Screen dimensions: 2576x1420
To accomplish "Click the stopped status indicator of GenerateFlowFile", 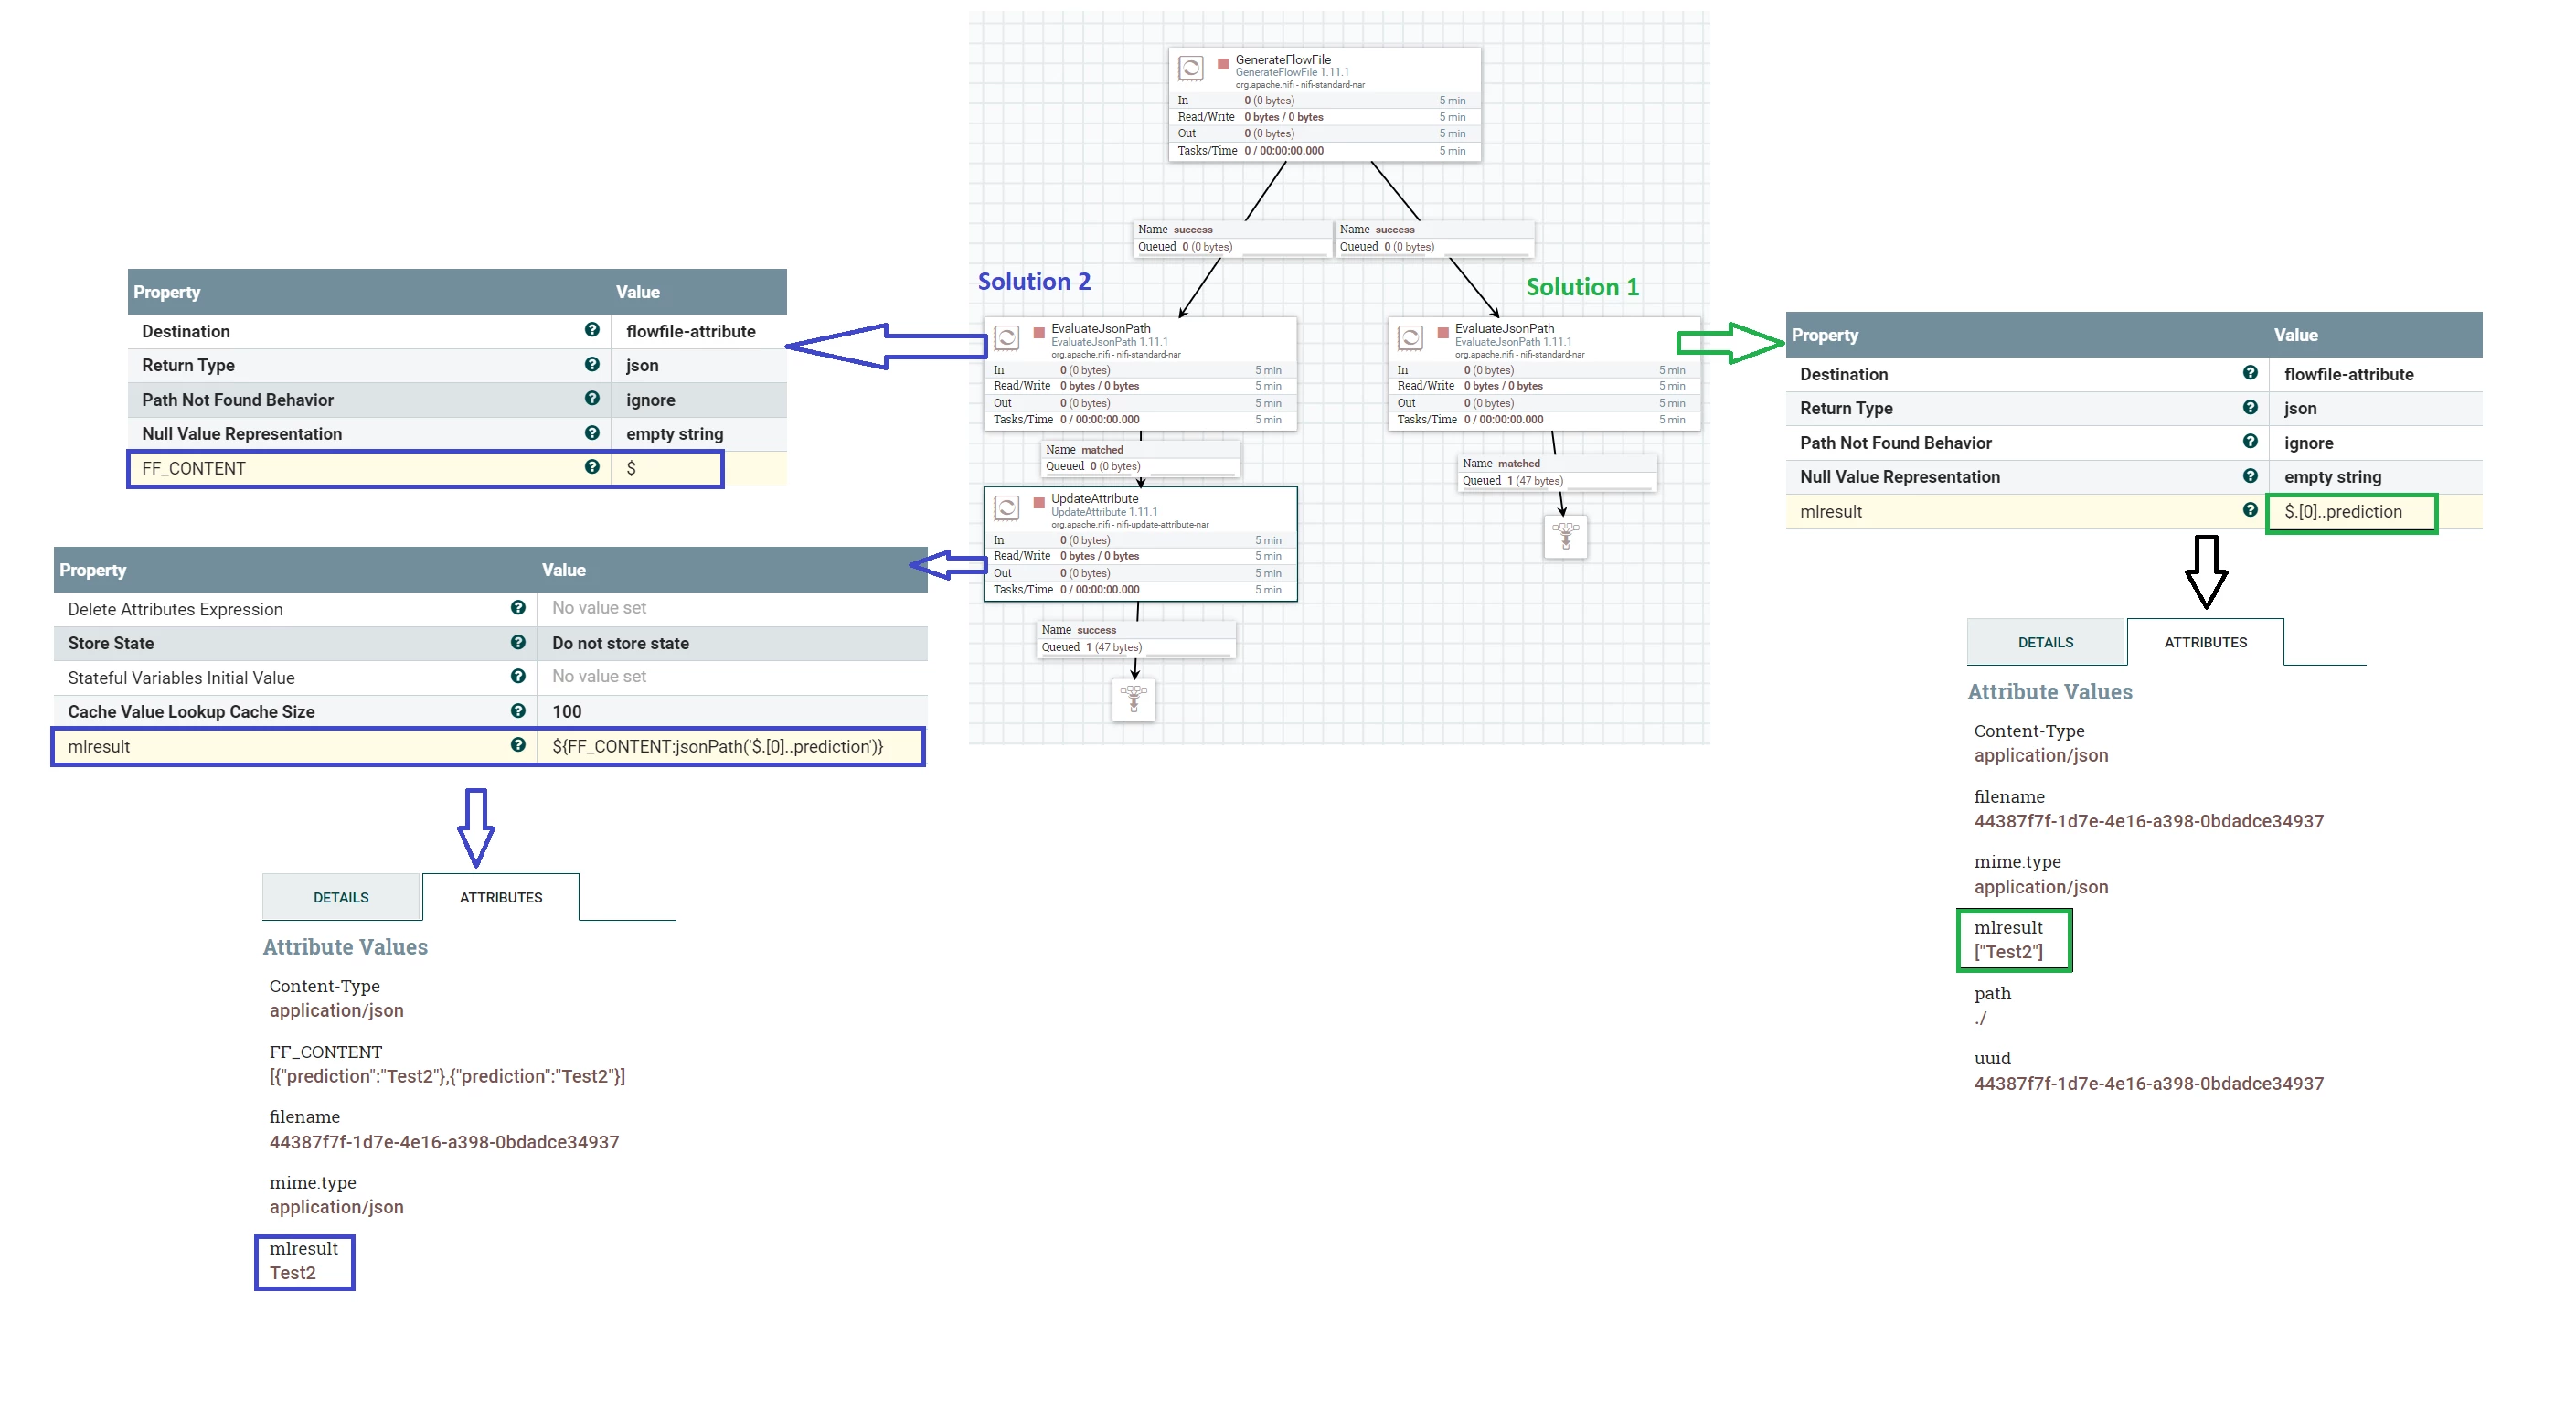I will click(1222, 63).
